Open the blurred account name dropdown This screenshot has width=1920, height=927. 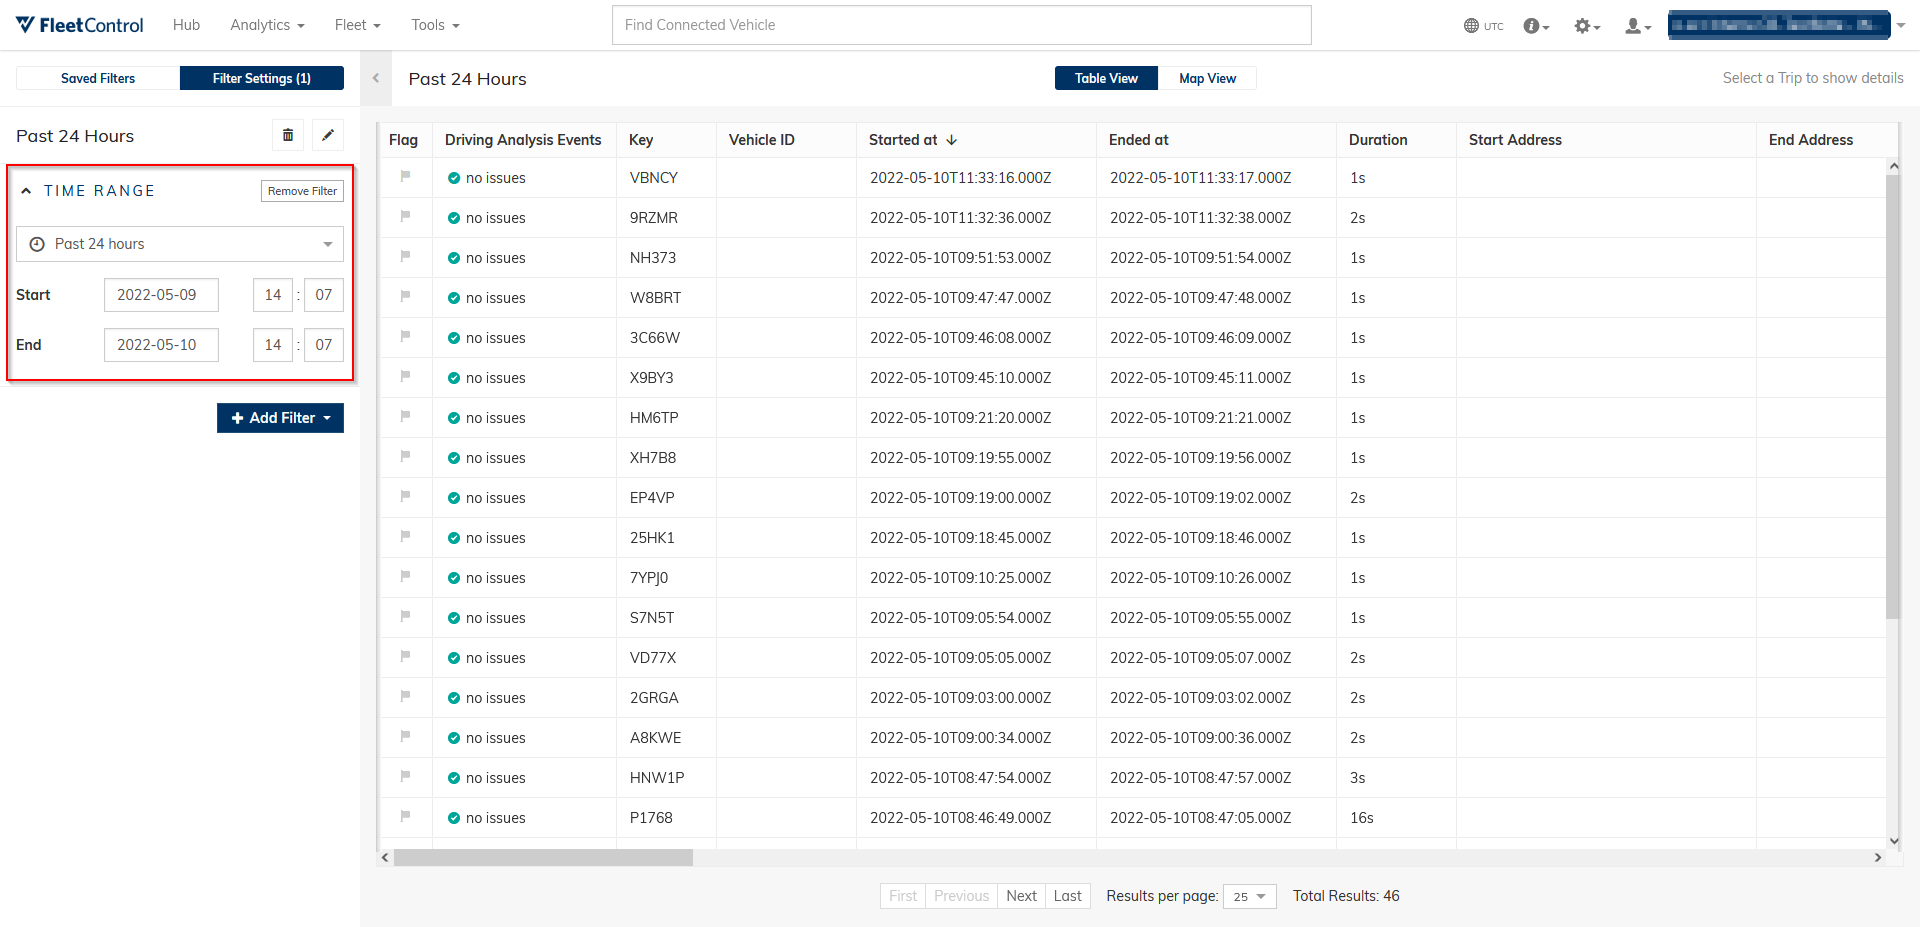click(x=1786, y=25)
